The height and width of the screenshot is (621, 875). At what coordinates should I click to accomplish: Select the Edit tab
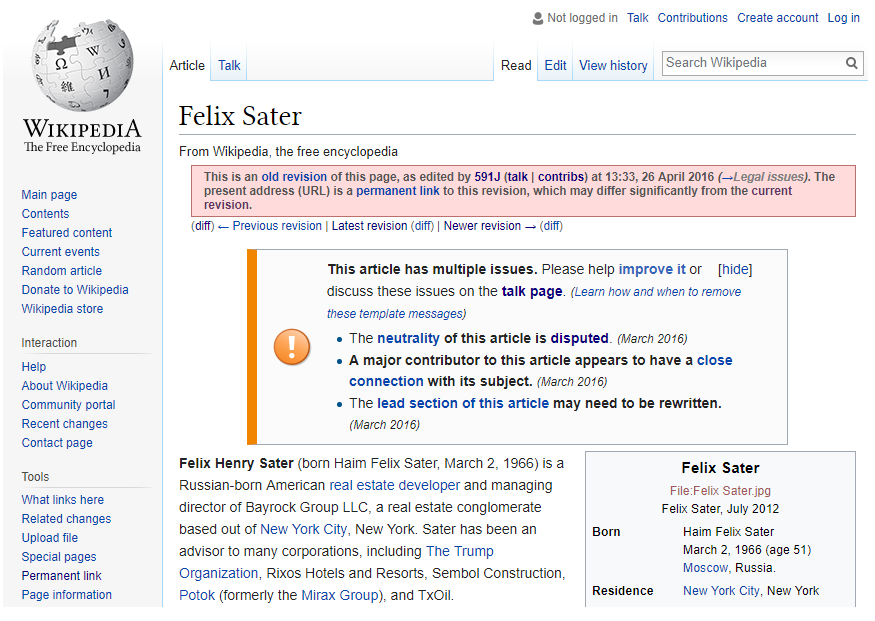555,66
